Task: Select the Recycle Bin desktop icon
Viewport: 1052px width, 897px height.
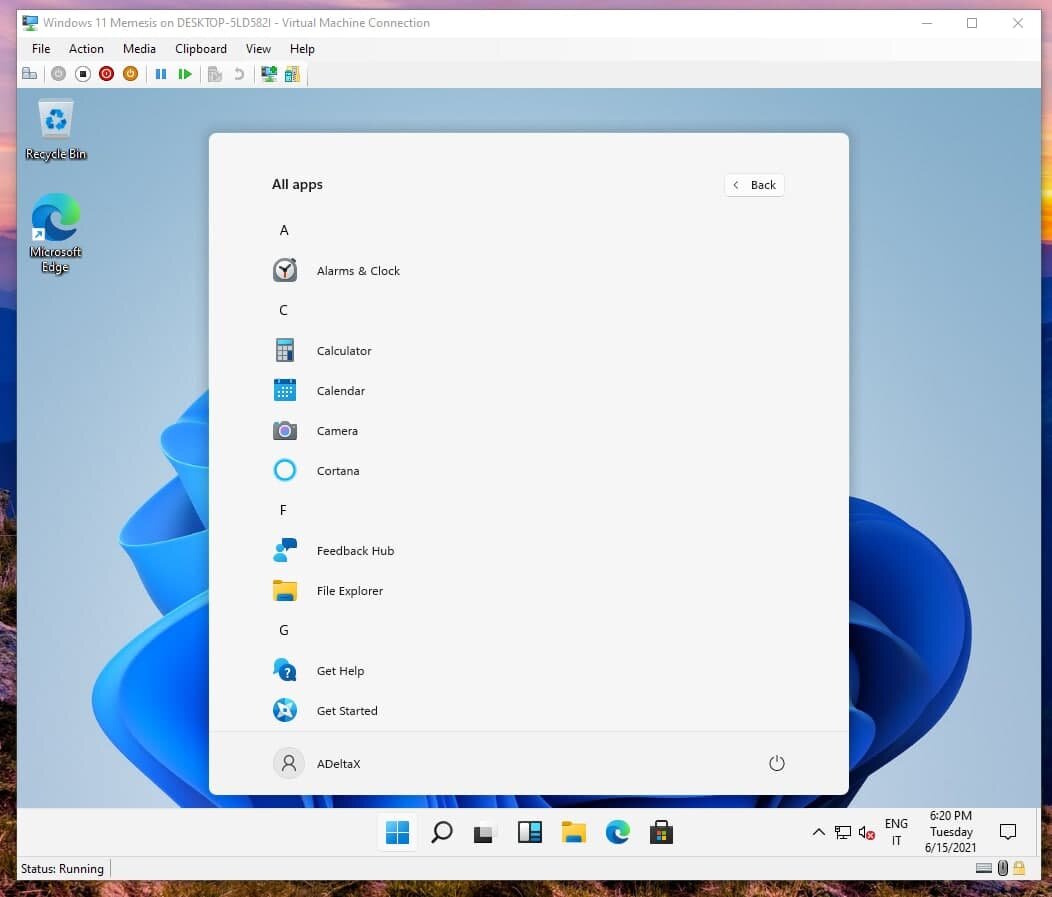Action: pos(56,130)
